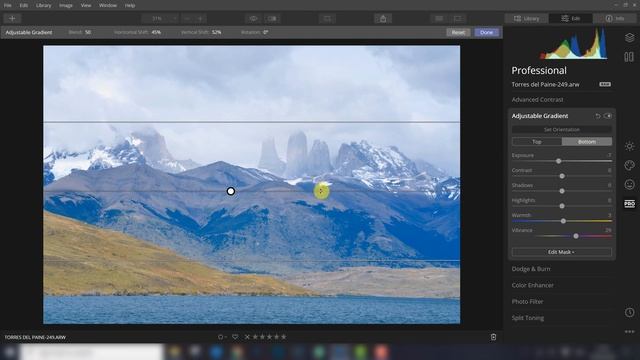Click the RAW badge beside file name

(x=605, y=84)
